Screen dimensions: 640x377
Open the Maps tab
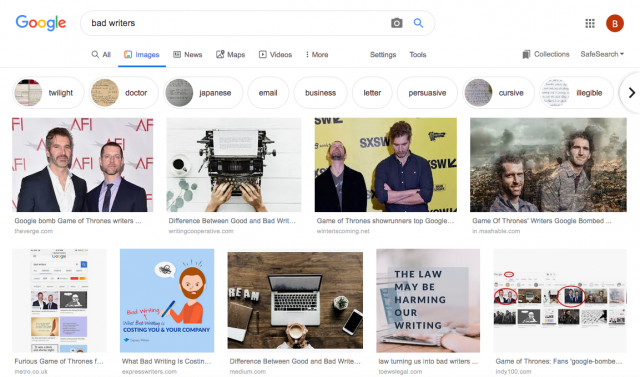coord(231,55)
